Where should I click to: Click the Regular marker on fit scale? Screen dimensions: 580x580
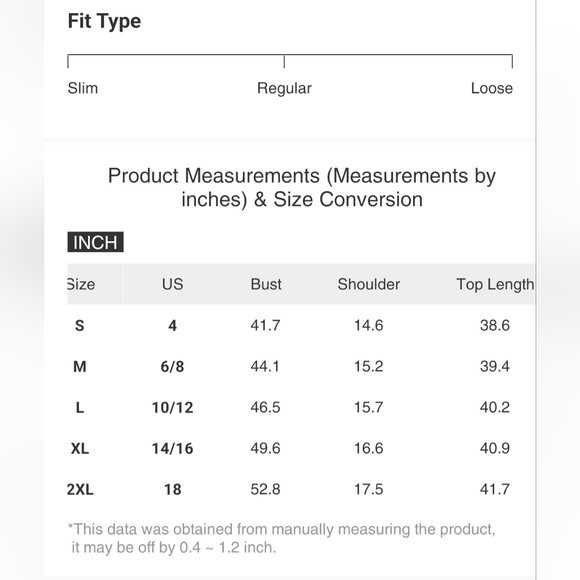[284, 61]
